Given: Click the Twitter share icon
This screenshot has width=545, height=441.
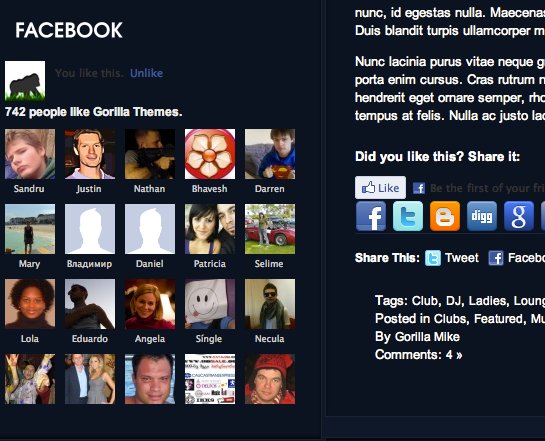Looking at the screenshot, I should (408, 216).
